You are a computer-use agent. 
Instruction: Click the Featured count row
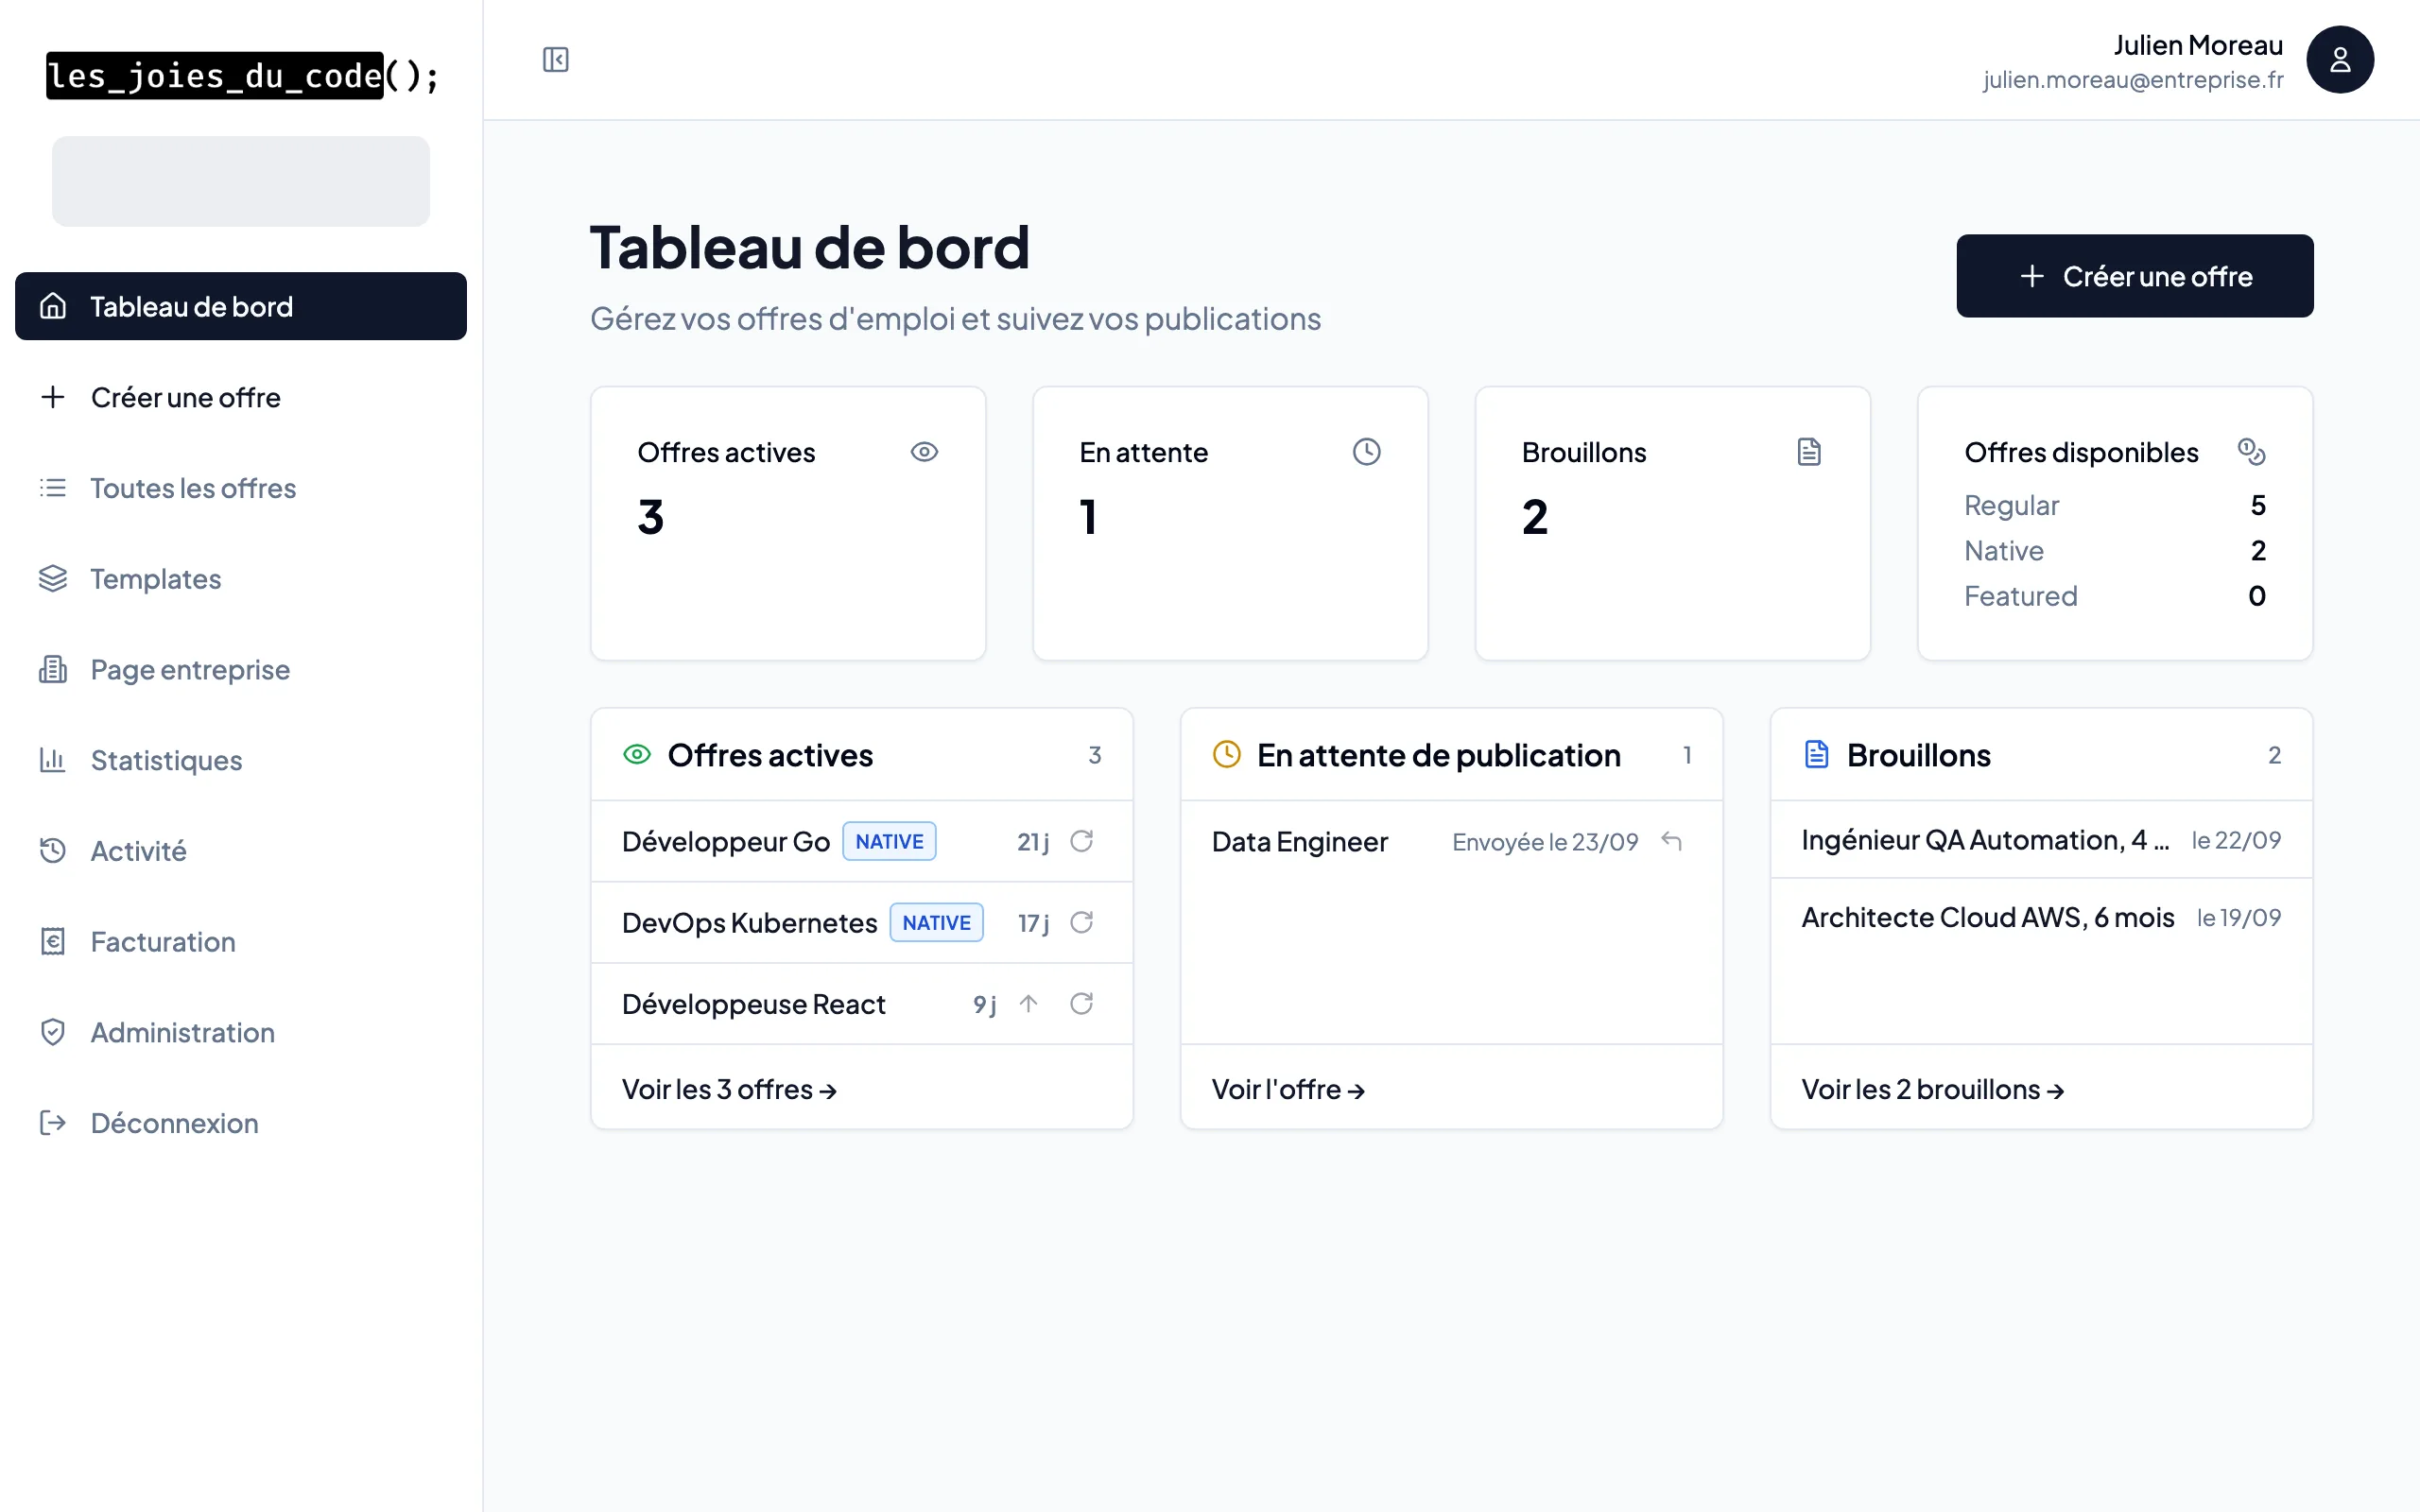point(2114,596)
